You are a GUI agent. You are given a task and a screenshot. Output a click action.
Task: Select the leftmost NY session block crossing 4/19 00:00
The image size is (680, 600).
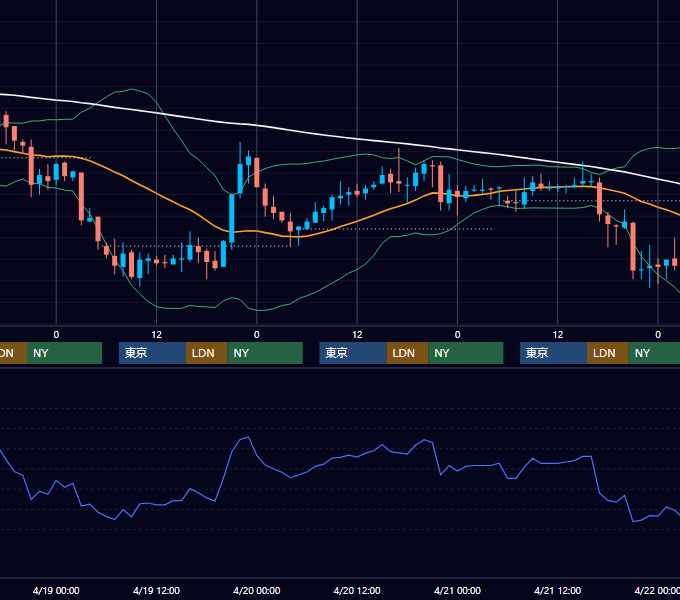[64, 353]
